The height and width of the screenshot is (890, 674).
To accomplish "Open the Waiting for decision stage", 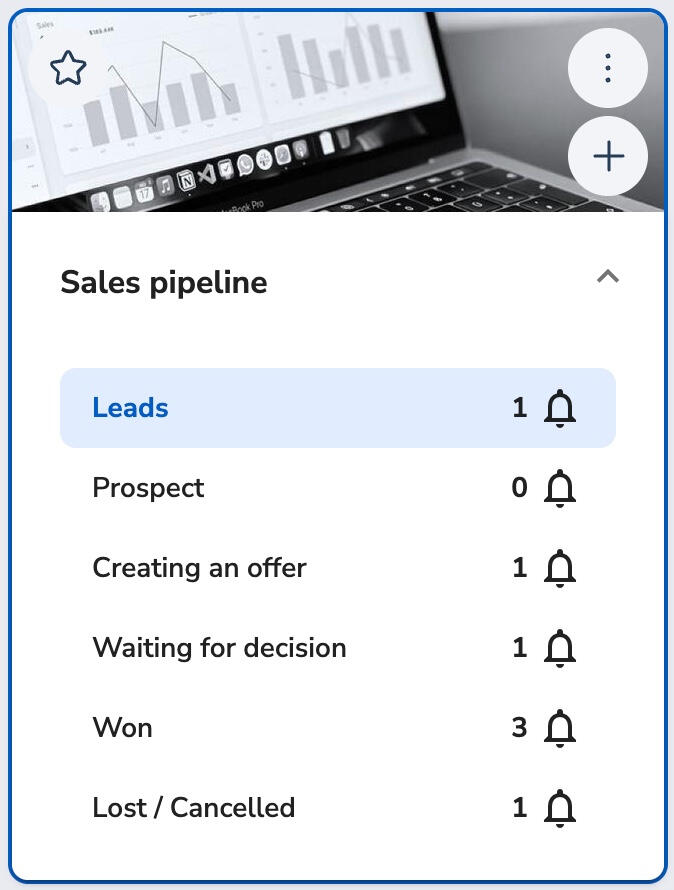I will (219, 648).
